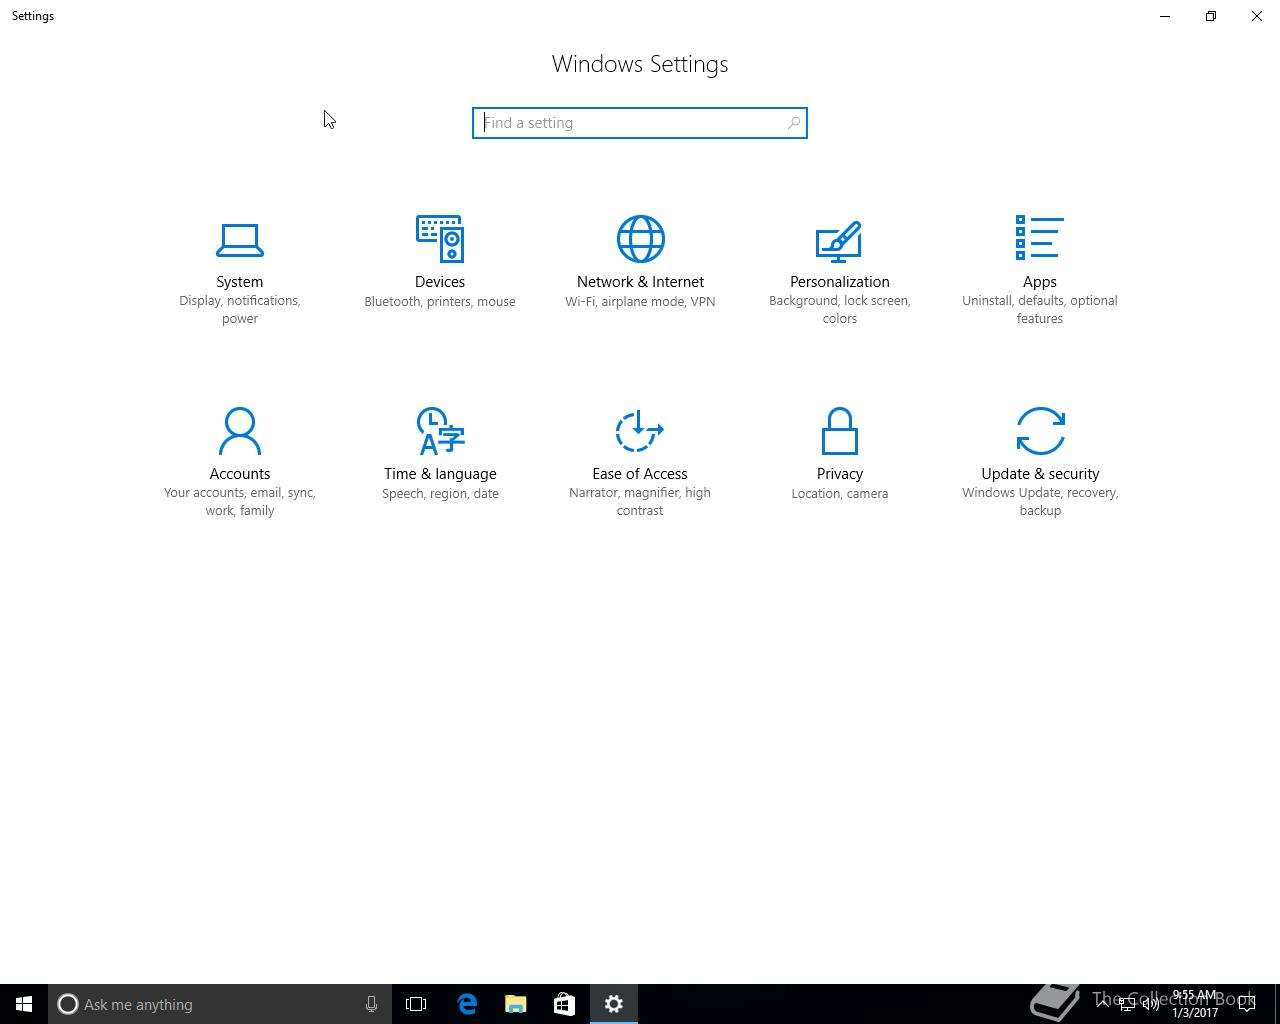The height and width of the screenshot is (1024, 1280).
Task: Open the Privacy padlock icon
Action: (x=840, y=431)
